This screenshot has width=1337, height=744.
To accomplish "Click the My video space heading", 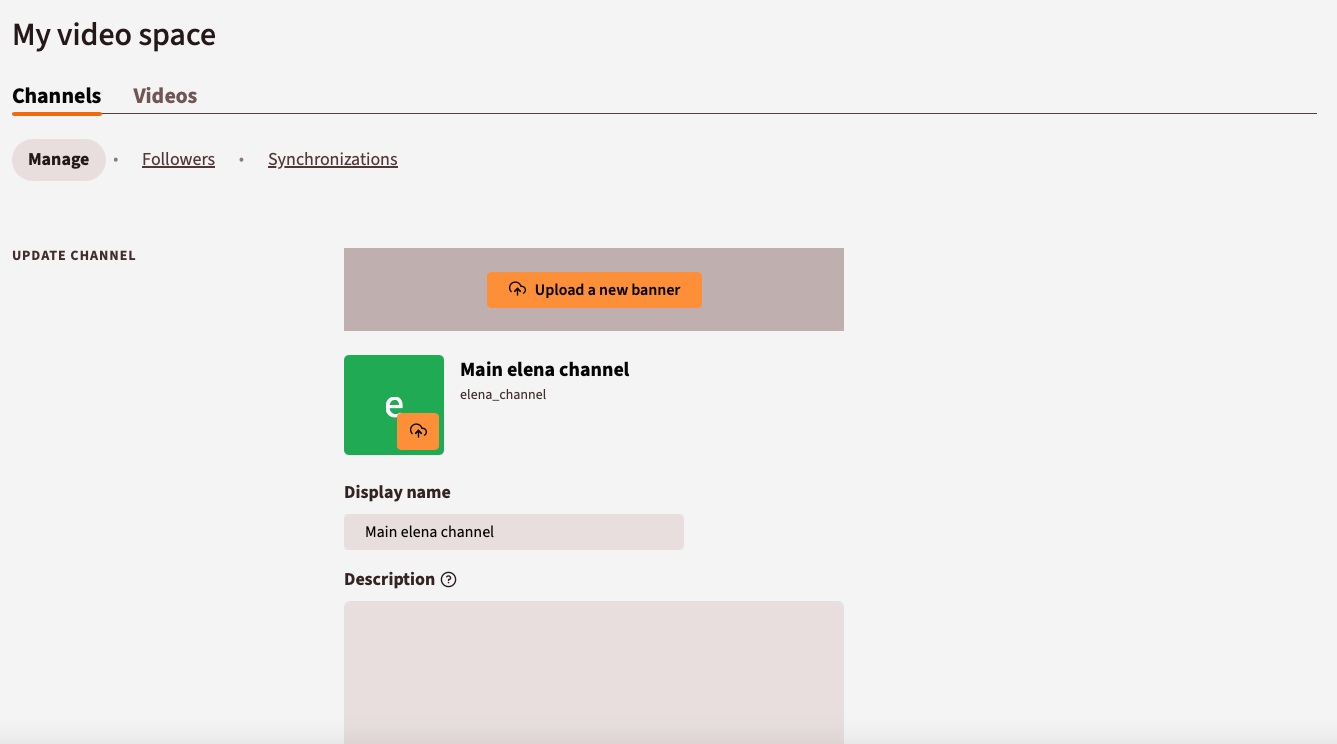I will (x=113, y=34).
